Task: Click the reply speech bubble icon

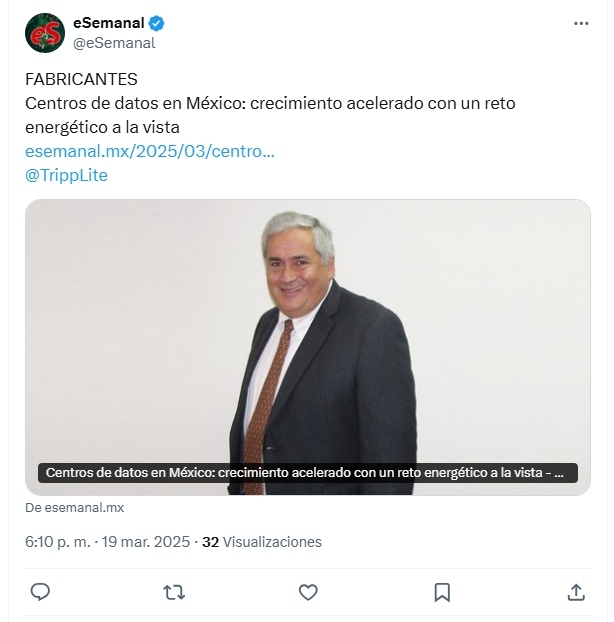Action: pyautogui.click(x=40, y=592)
